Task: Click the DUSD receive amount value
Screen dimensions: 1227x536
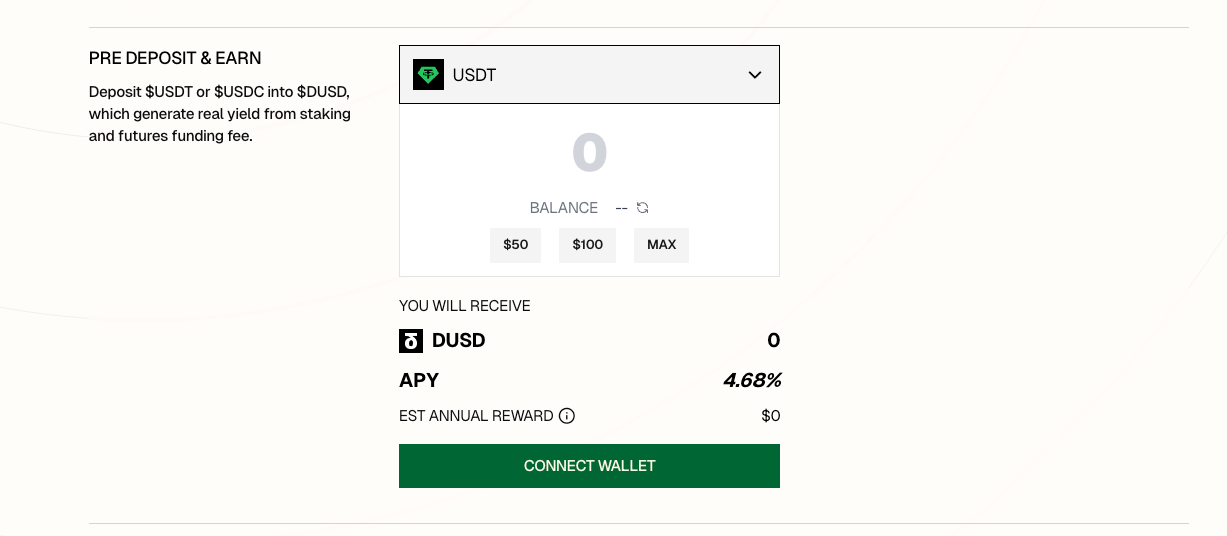Action: pos(773,341)
